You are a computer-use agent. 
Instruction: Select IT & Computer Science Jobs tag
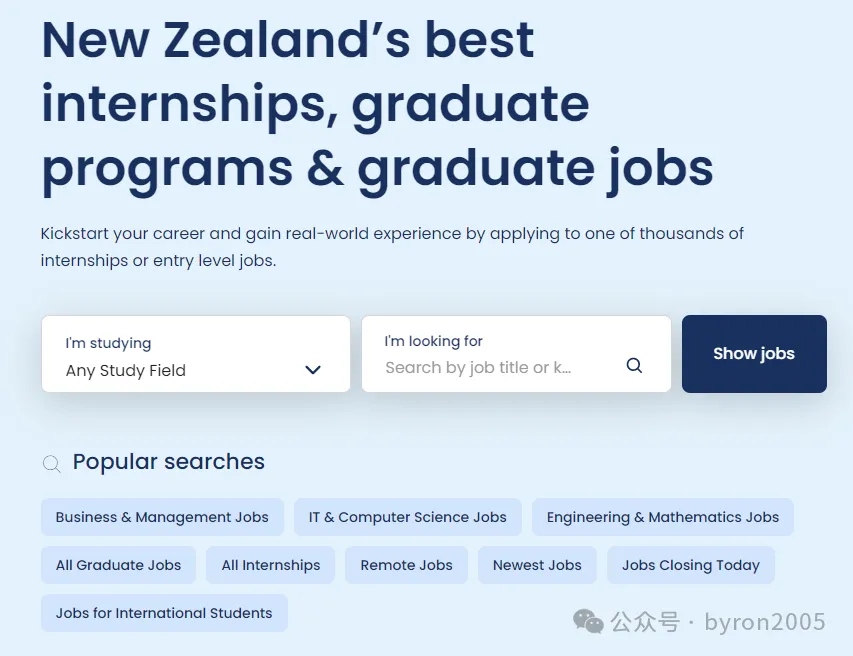click(407, 517)
